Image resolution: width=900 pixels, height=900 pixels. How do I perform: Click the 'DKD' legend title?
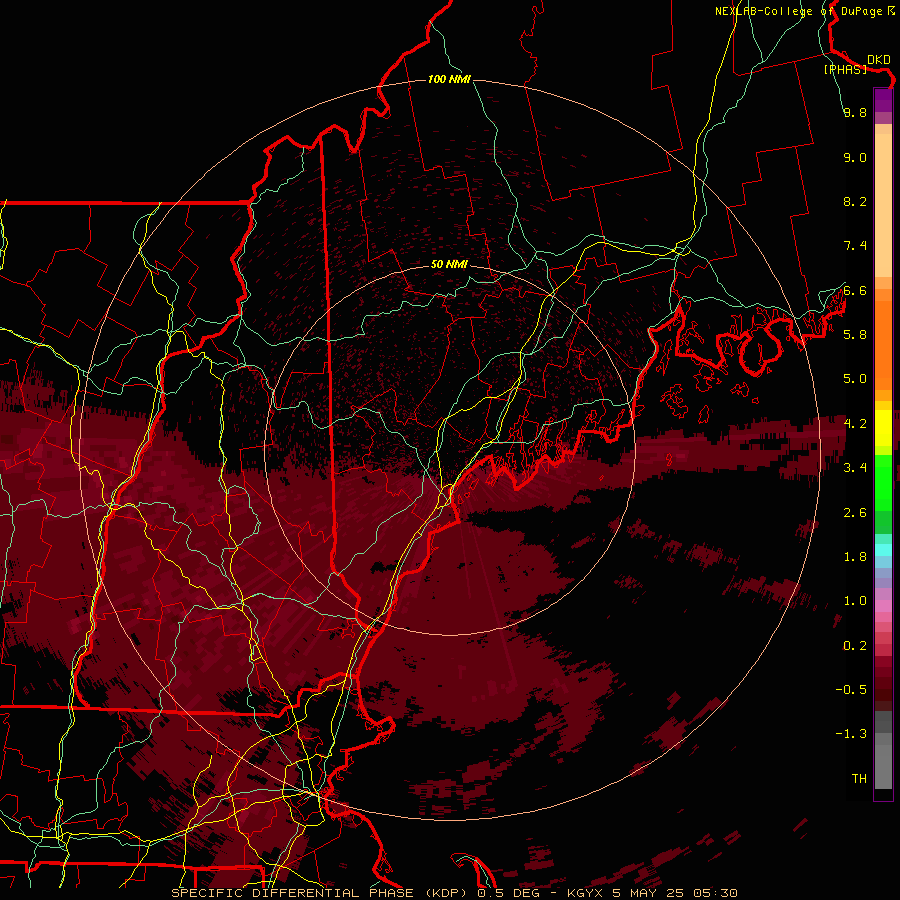[879, 60]
